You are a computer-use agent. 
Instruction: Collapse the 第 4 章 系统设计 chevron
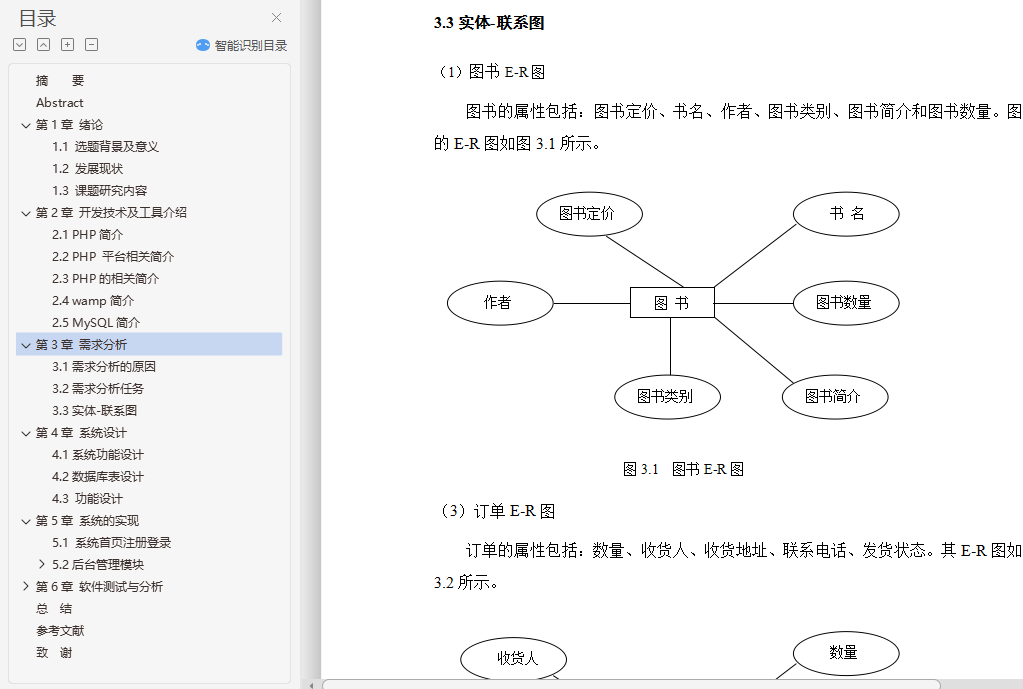(26, 433)
